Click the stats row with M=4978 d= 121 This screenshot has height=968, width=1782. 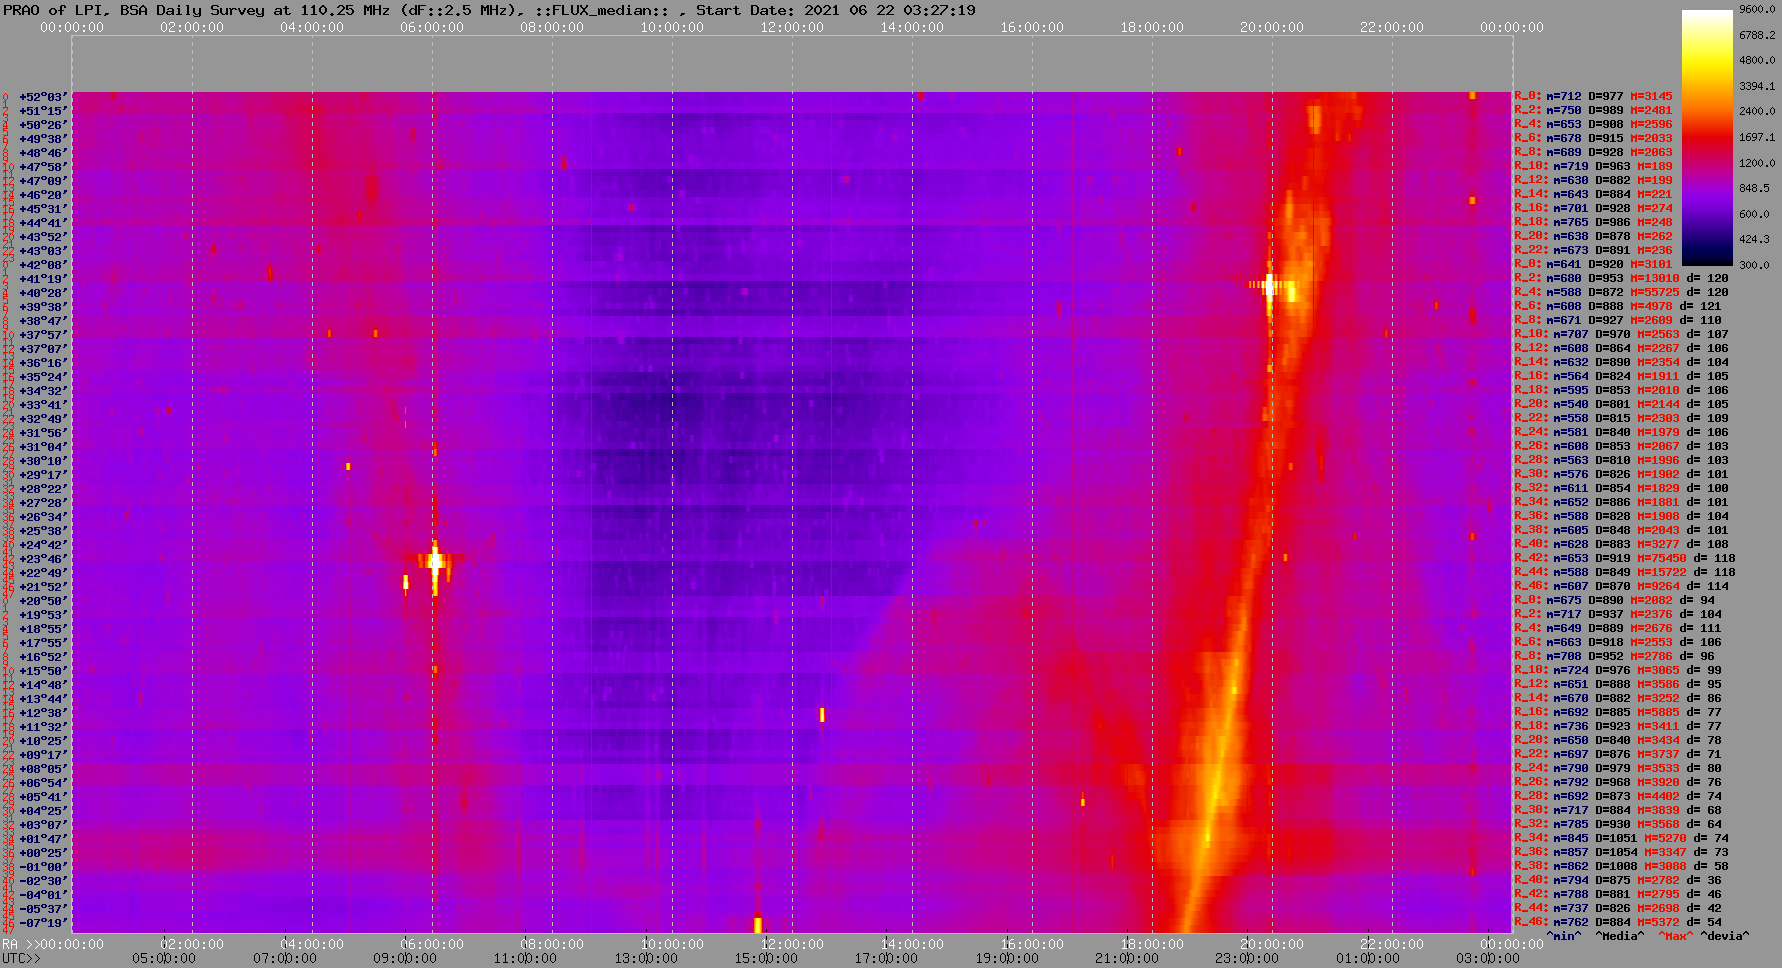coord(1618,307)
